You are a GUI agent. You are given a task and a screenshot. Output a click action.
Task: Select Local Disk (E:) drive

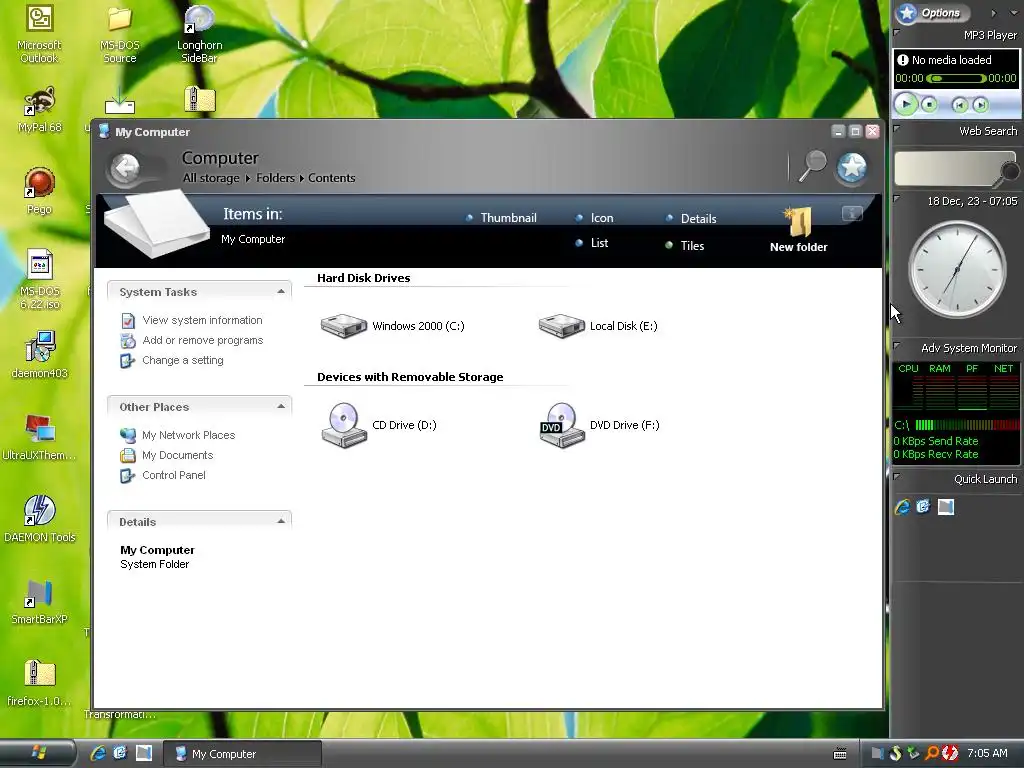point(598,326)
